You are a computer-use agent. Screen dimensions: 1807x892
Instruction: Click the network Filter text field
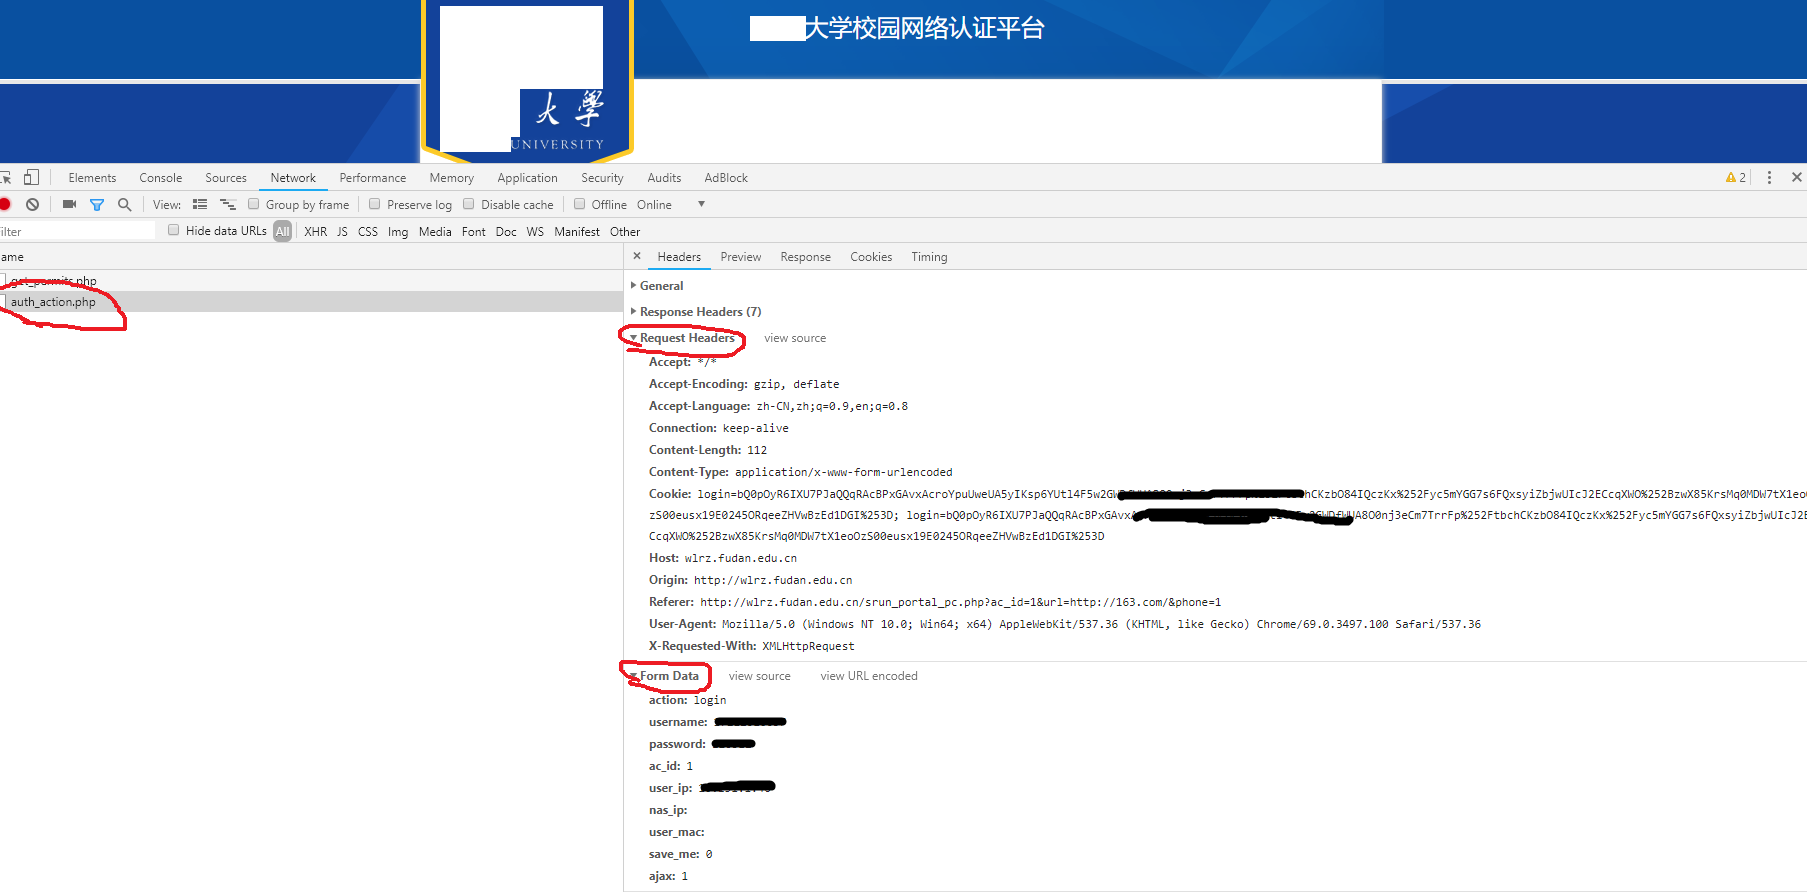[78, 231]
